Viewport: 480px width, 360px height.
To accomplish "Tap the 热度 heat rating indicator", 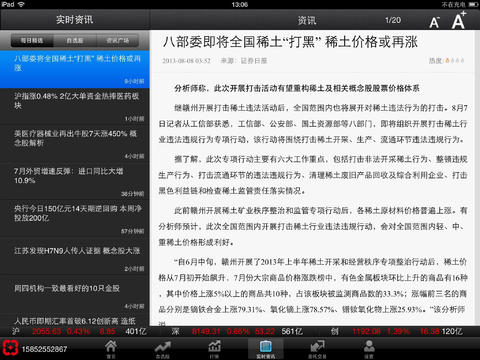I will coord(446,61).
